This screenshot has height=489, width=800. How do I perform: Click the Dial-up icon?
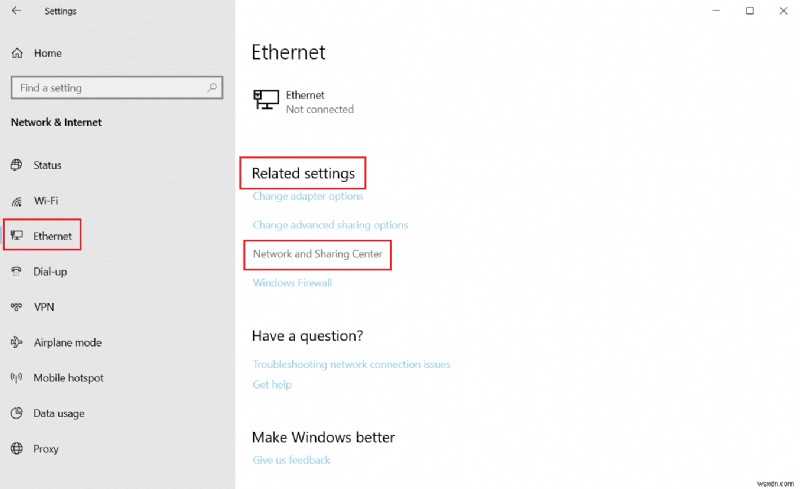click(x=17, y=272)
